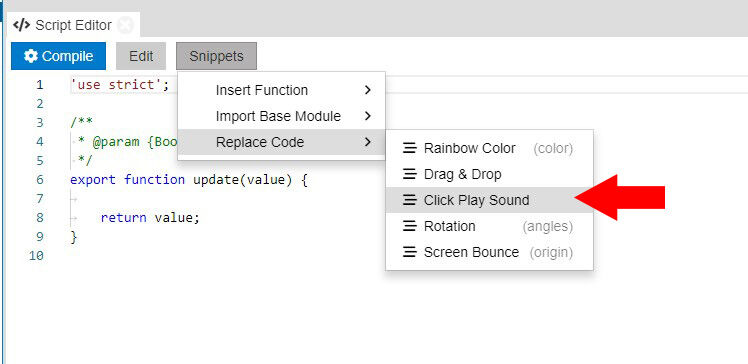Click the list icon next to Rotation
Viewport: 748px width, 364px height.
[409, 226]
